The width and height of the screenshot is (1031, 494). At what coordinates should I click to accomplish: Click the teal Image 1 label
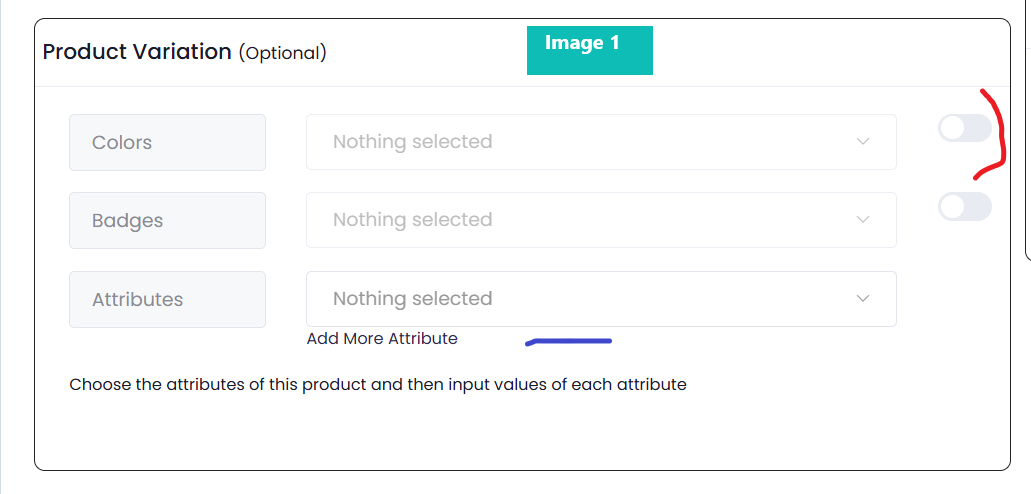click(590, 51)
